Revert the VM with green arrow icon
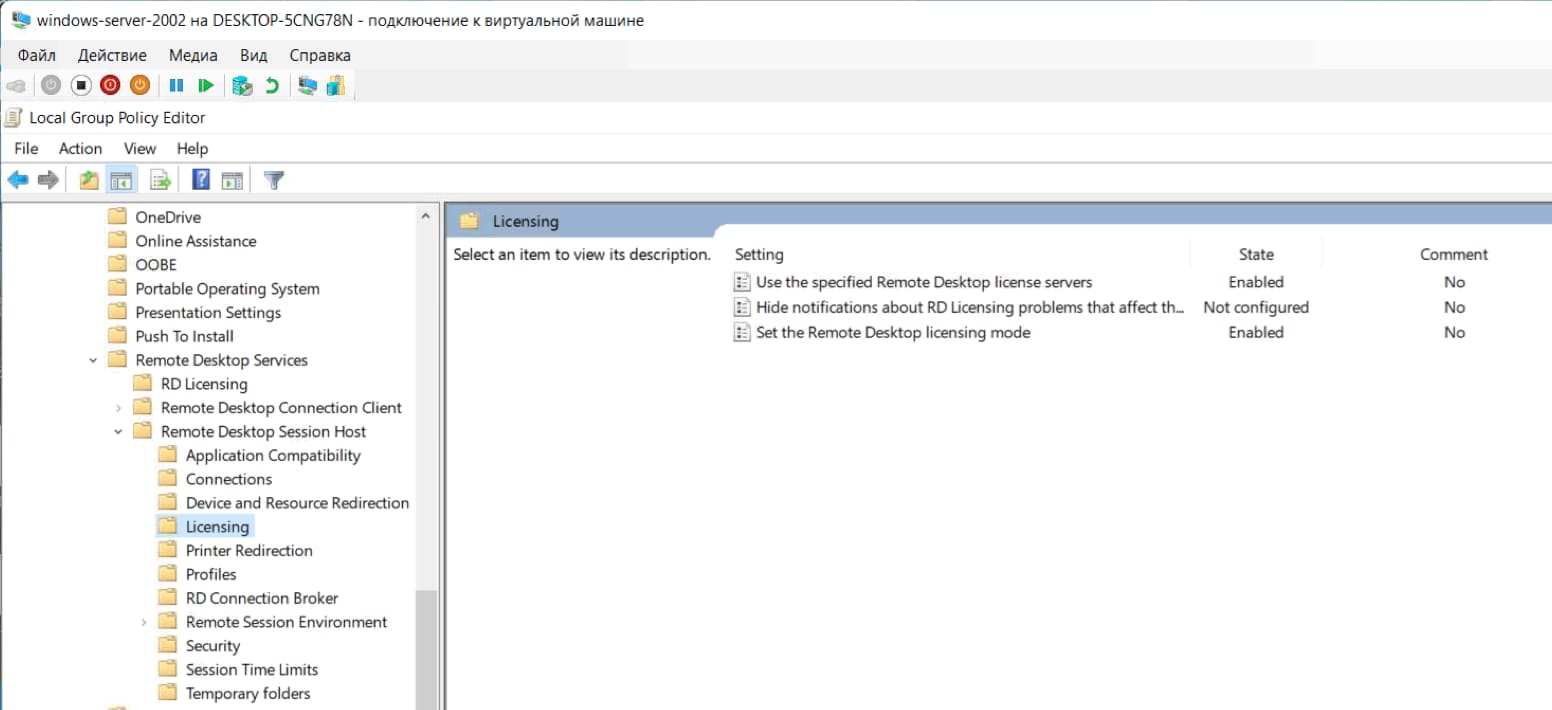Screen dimensions: 1552x710 (x=271, y=86)
